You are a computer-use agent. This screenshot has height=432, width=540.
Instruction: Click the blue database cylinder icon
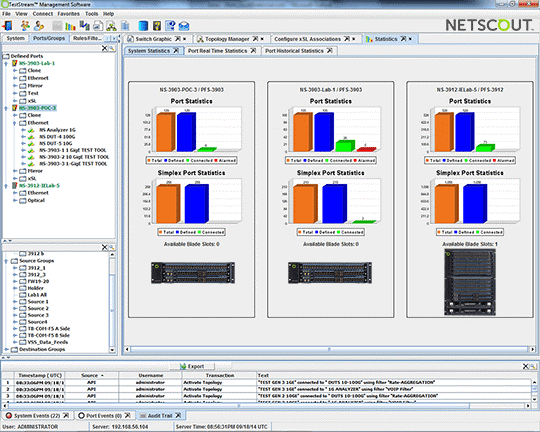coord(143,26)
